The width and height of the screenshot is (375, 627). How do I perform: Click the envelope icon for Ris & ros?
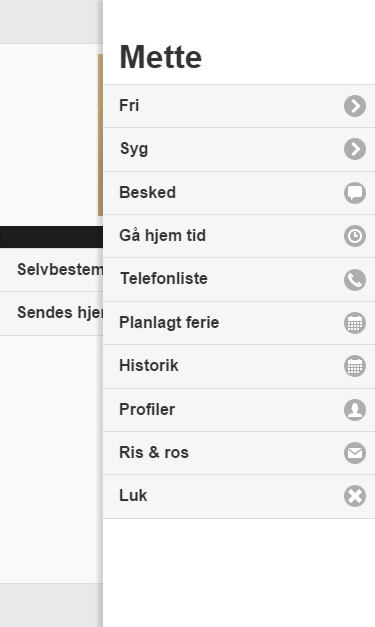355,453
